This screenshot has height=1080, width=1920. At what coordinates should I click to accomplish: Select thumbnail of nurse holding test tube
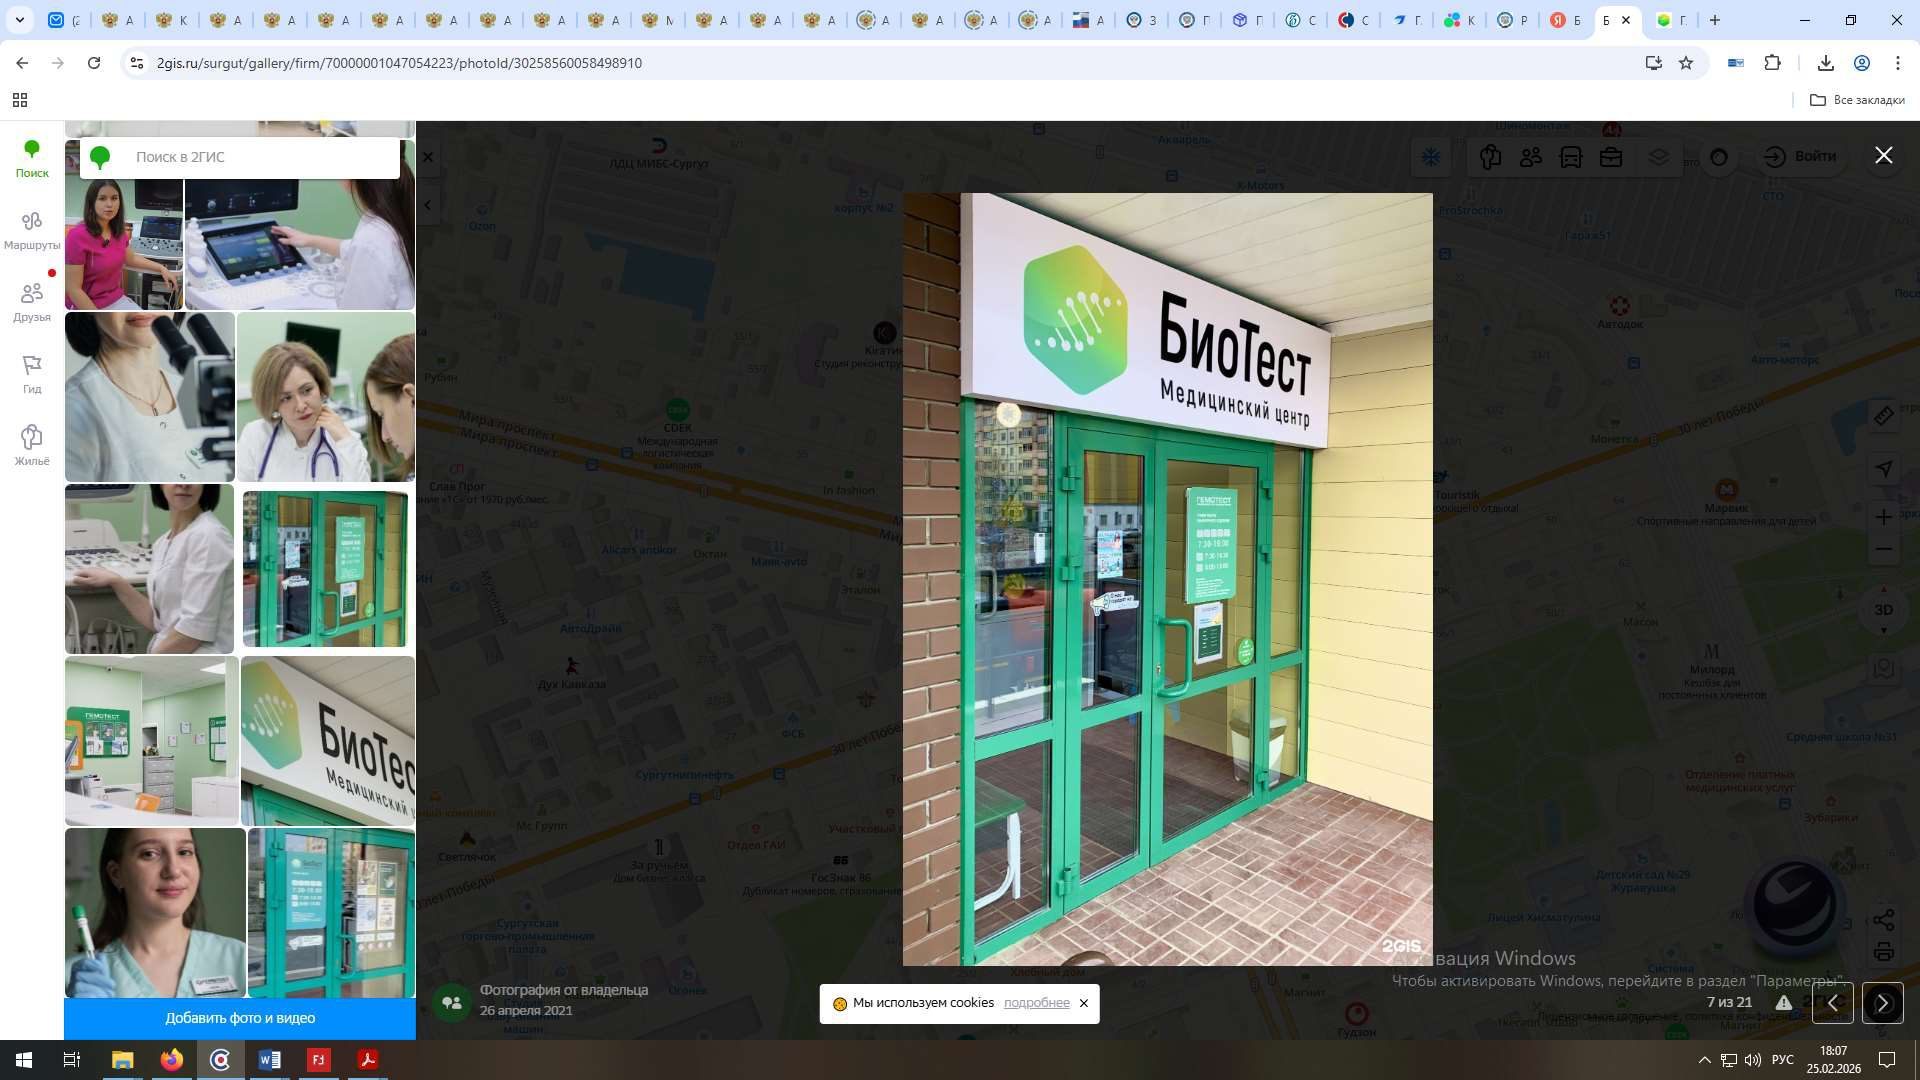pyautogui.click(x=155, y=913)
